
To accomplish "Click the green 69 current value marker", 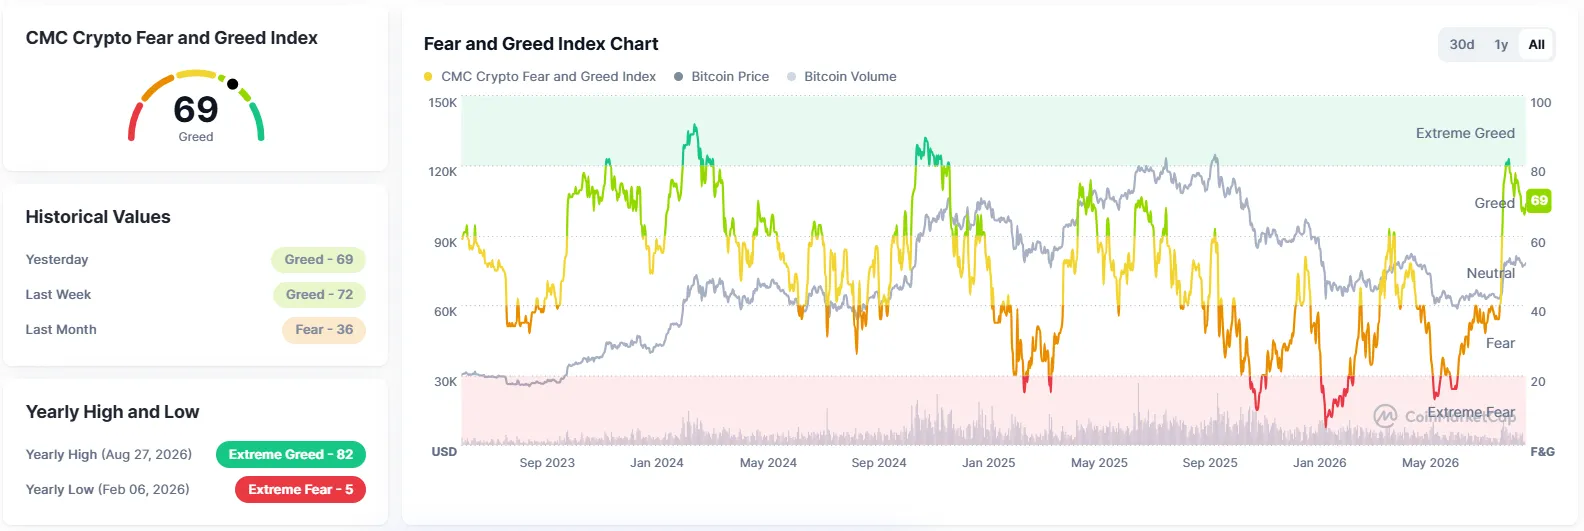I will coord(1539,201).
